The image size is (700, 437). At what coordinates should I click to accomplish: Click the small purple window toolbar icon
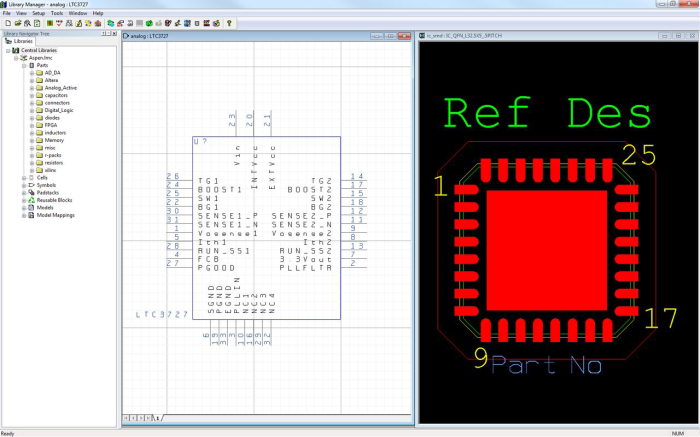point(130,23)
